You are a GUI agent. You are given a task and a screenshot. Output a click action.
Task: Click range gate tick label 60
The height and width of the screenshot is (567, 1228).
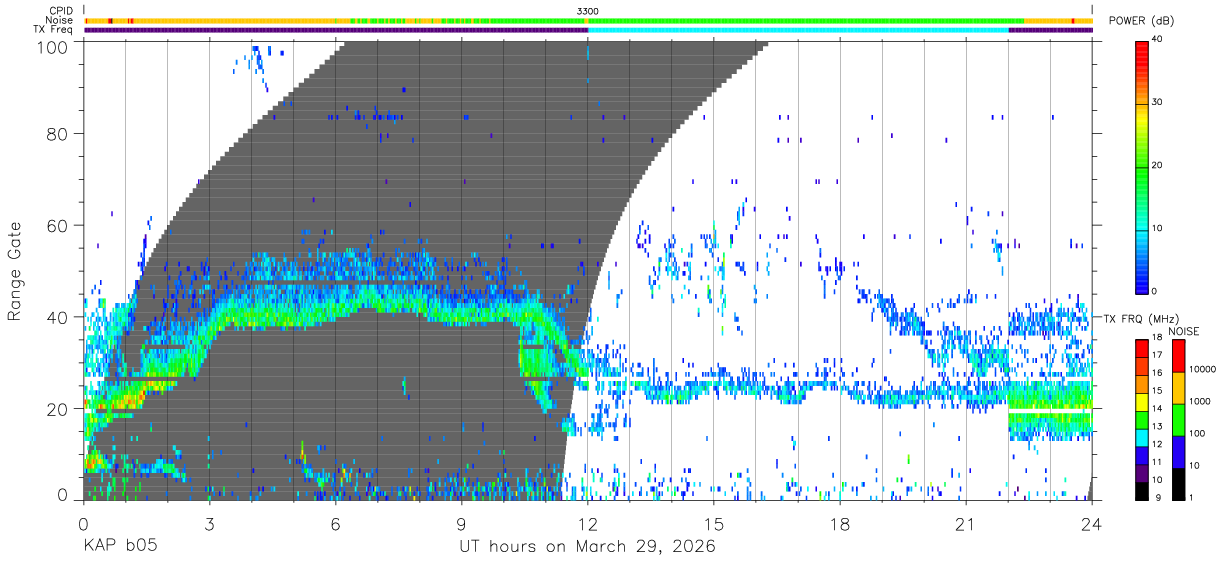coord(57,225)
